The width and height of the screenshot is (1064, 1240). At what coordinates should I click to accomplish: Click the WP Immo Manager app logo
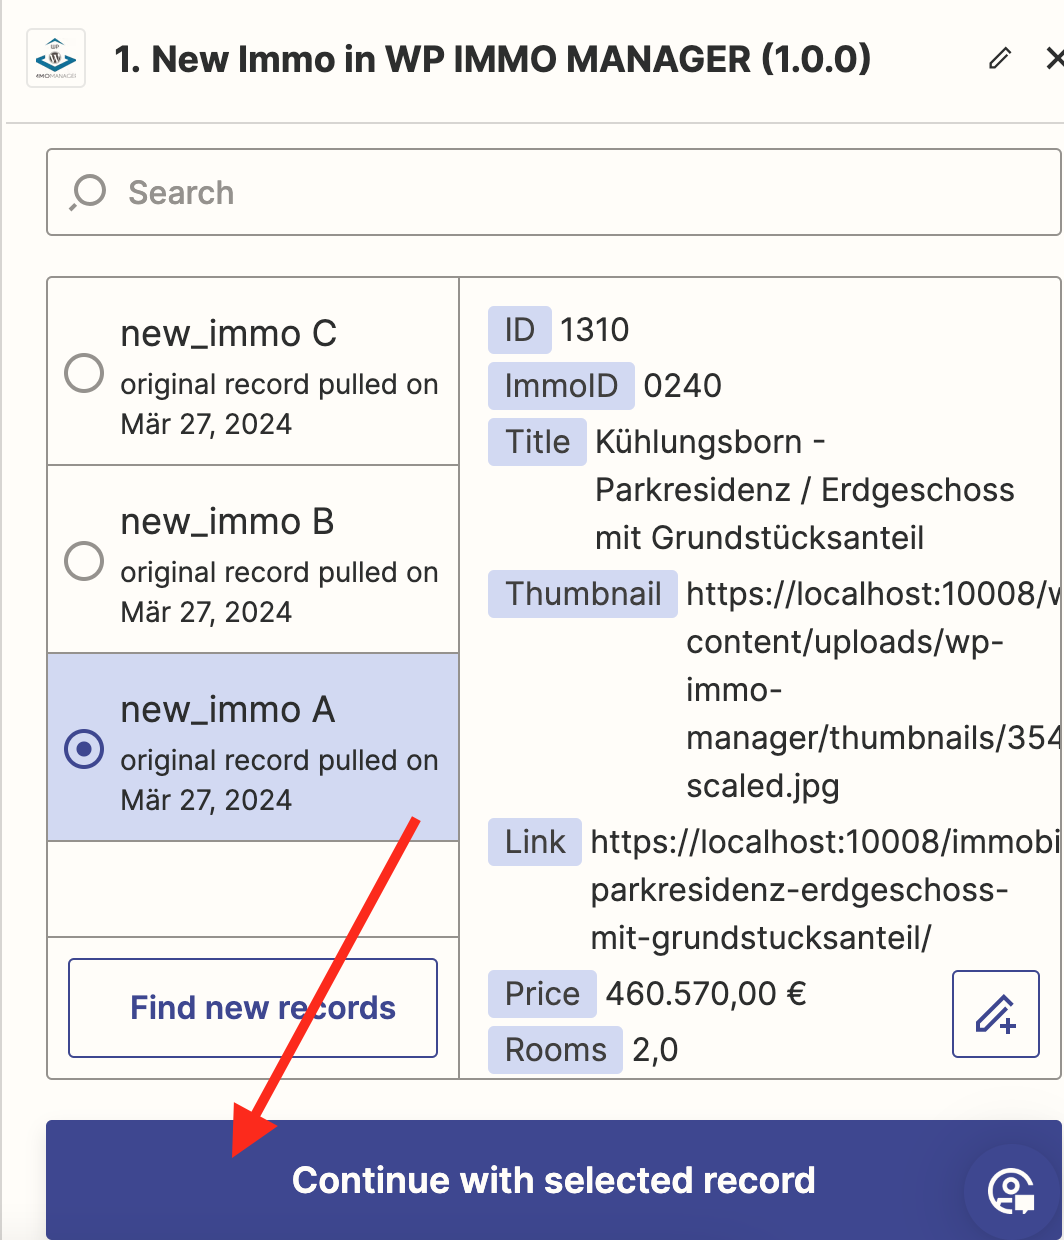click(x=55, y=59)
